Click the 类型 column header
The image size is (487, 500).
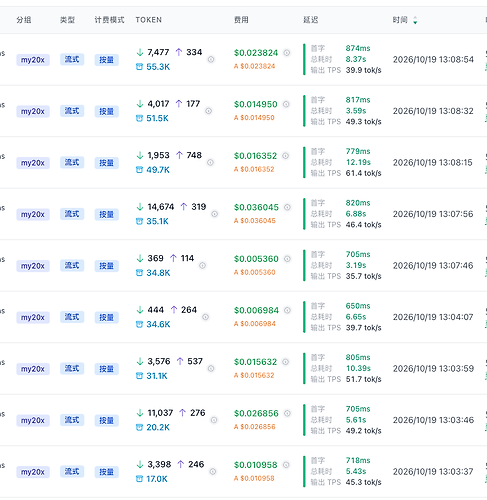pos(67,20)
